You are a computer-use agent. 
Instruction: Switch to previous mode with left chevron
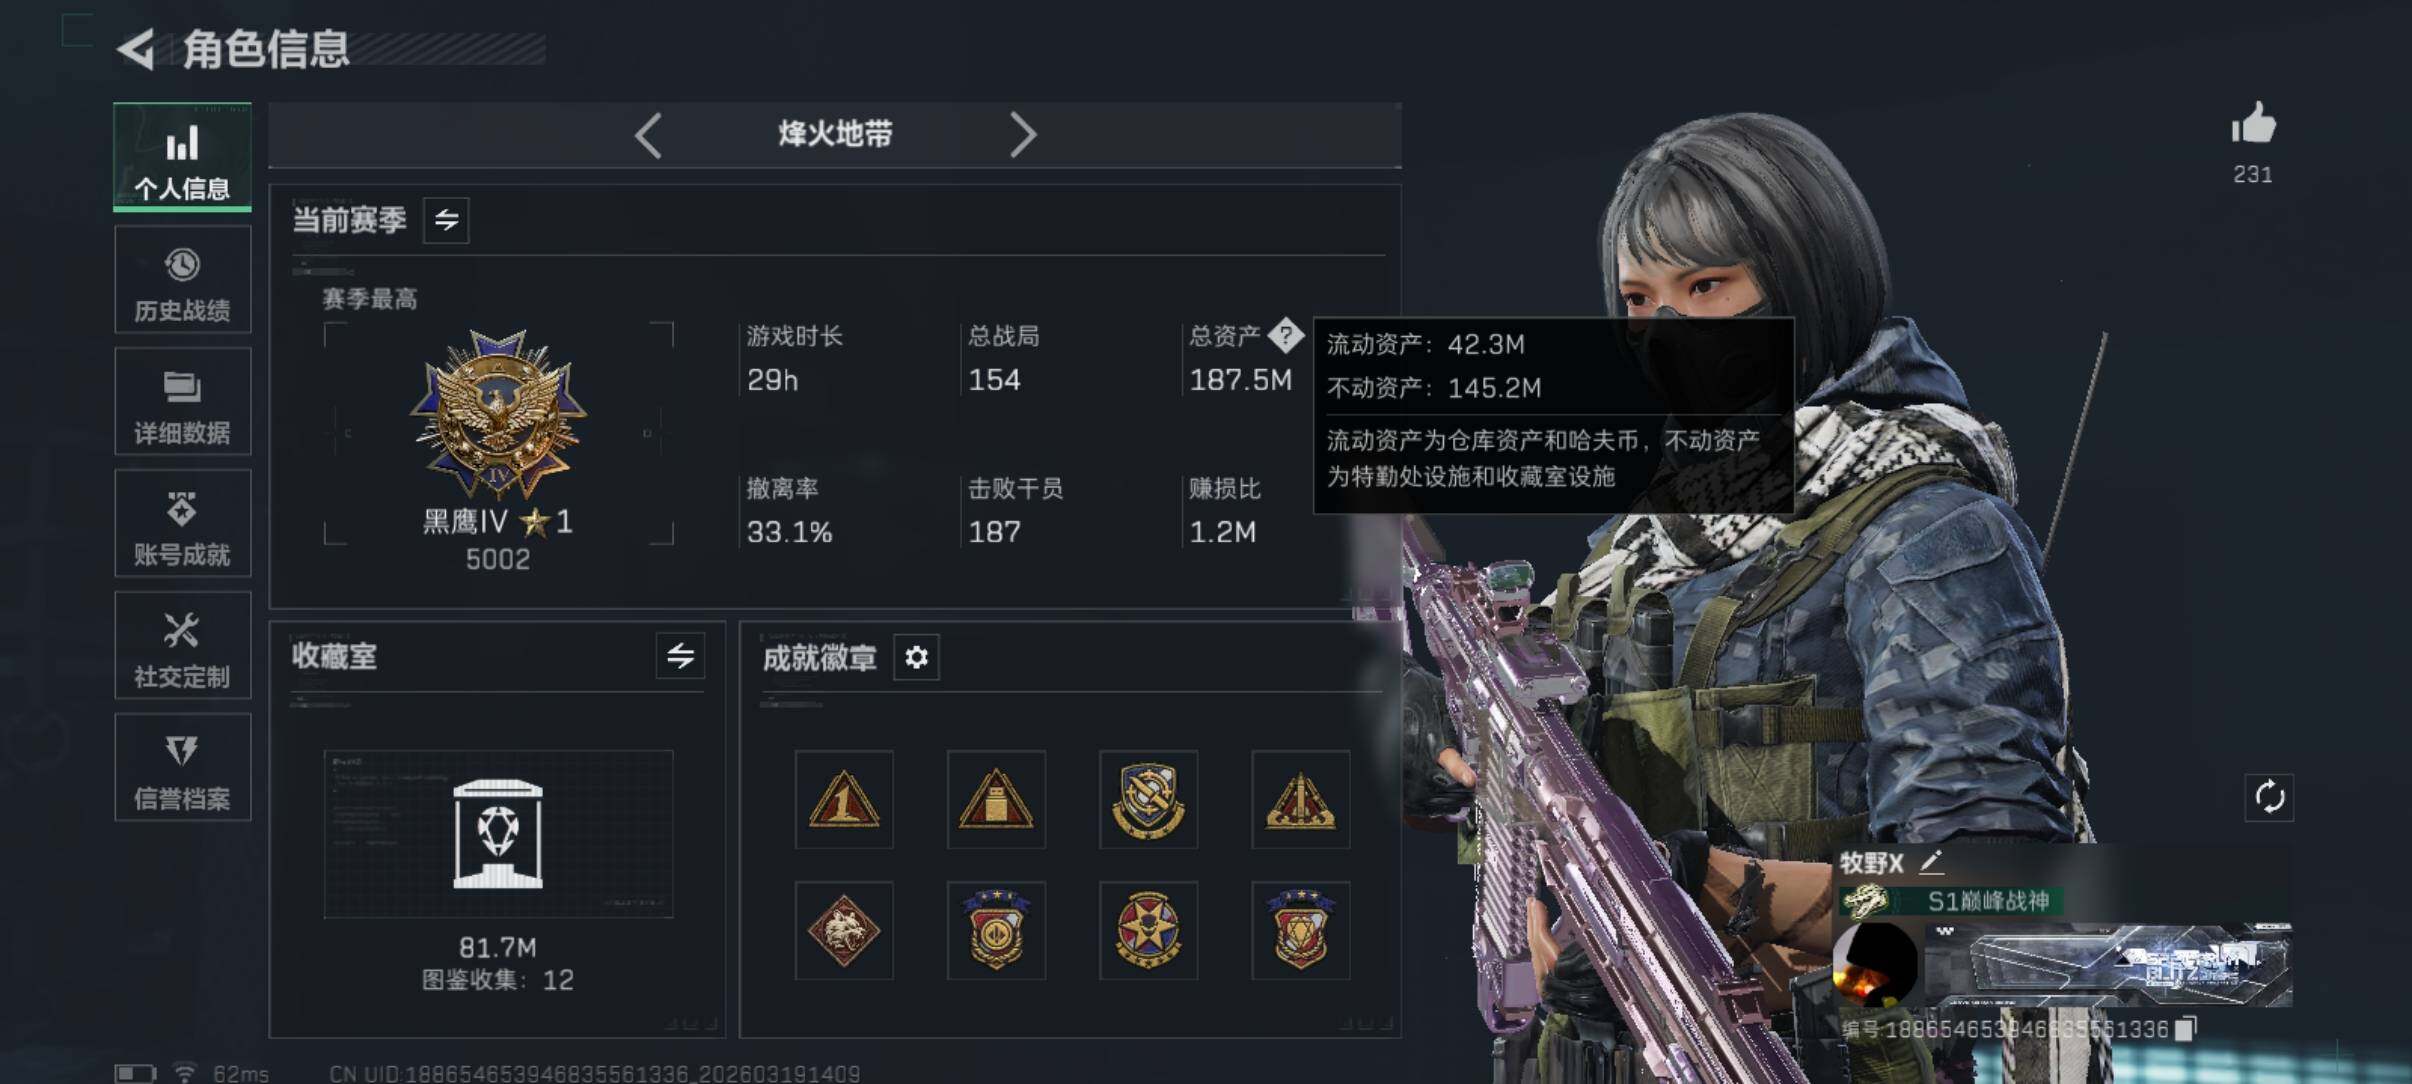(648, 135)
